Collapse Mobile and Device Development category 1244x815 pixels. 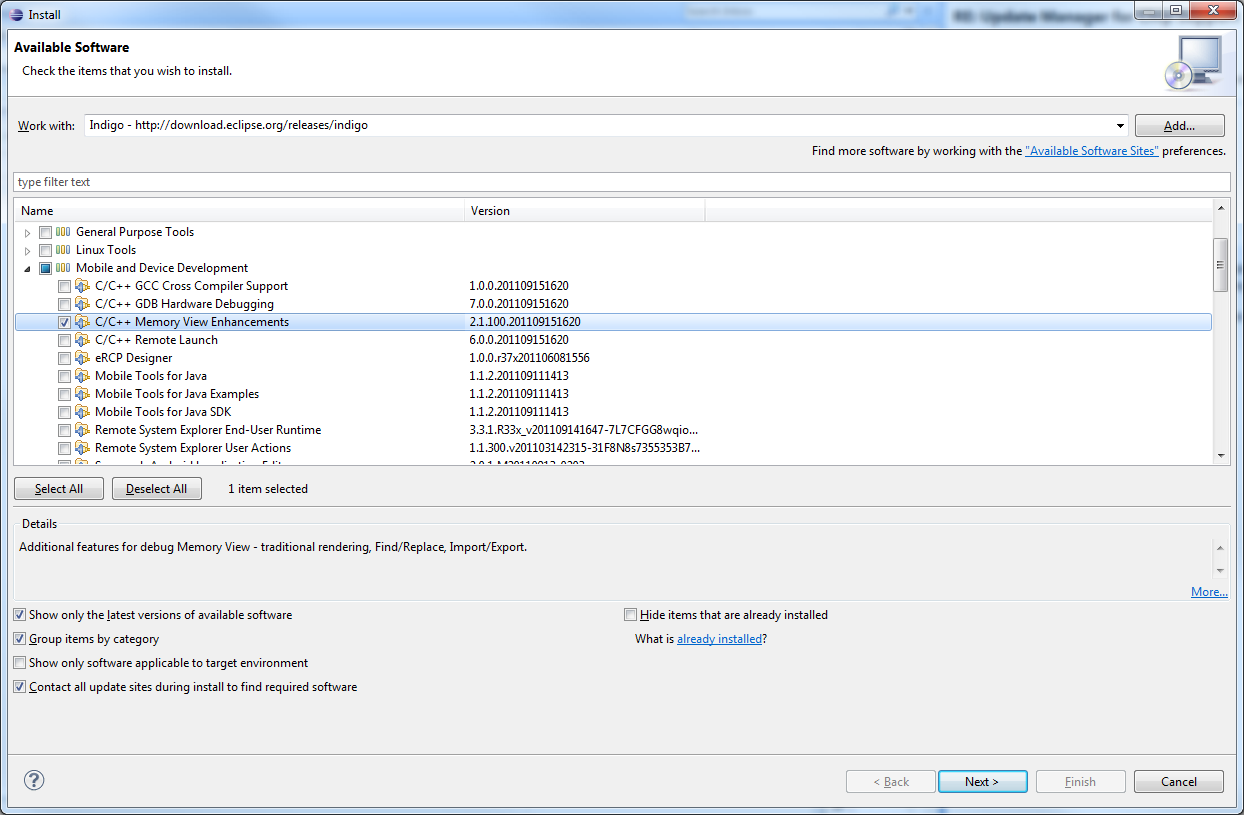tap(28, 268)
